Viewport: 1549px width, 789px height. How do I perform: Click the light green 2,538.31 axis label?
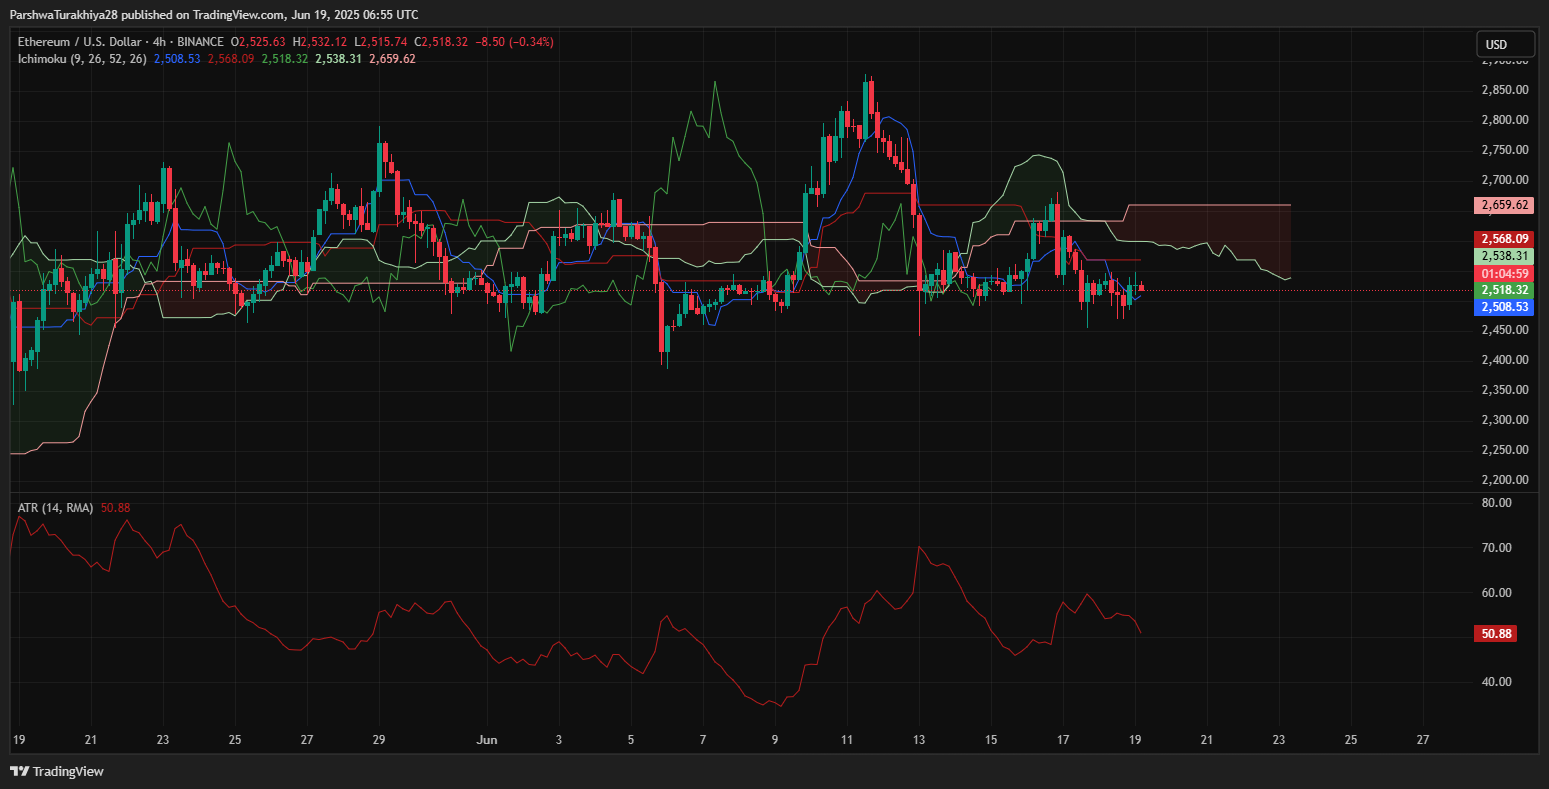(1504, 256)
